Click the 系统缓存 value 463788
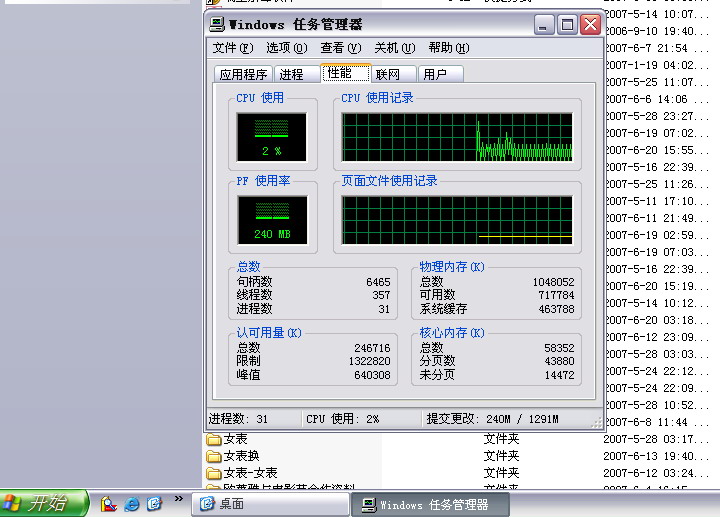 (x=556, y=309)
